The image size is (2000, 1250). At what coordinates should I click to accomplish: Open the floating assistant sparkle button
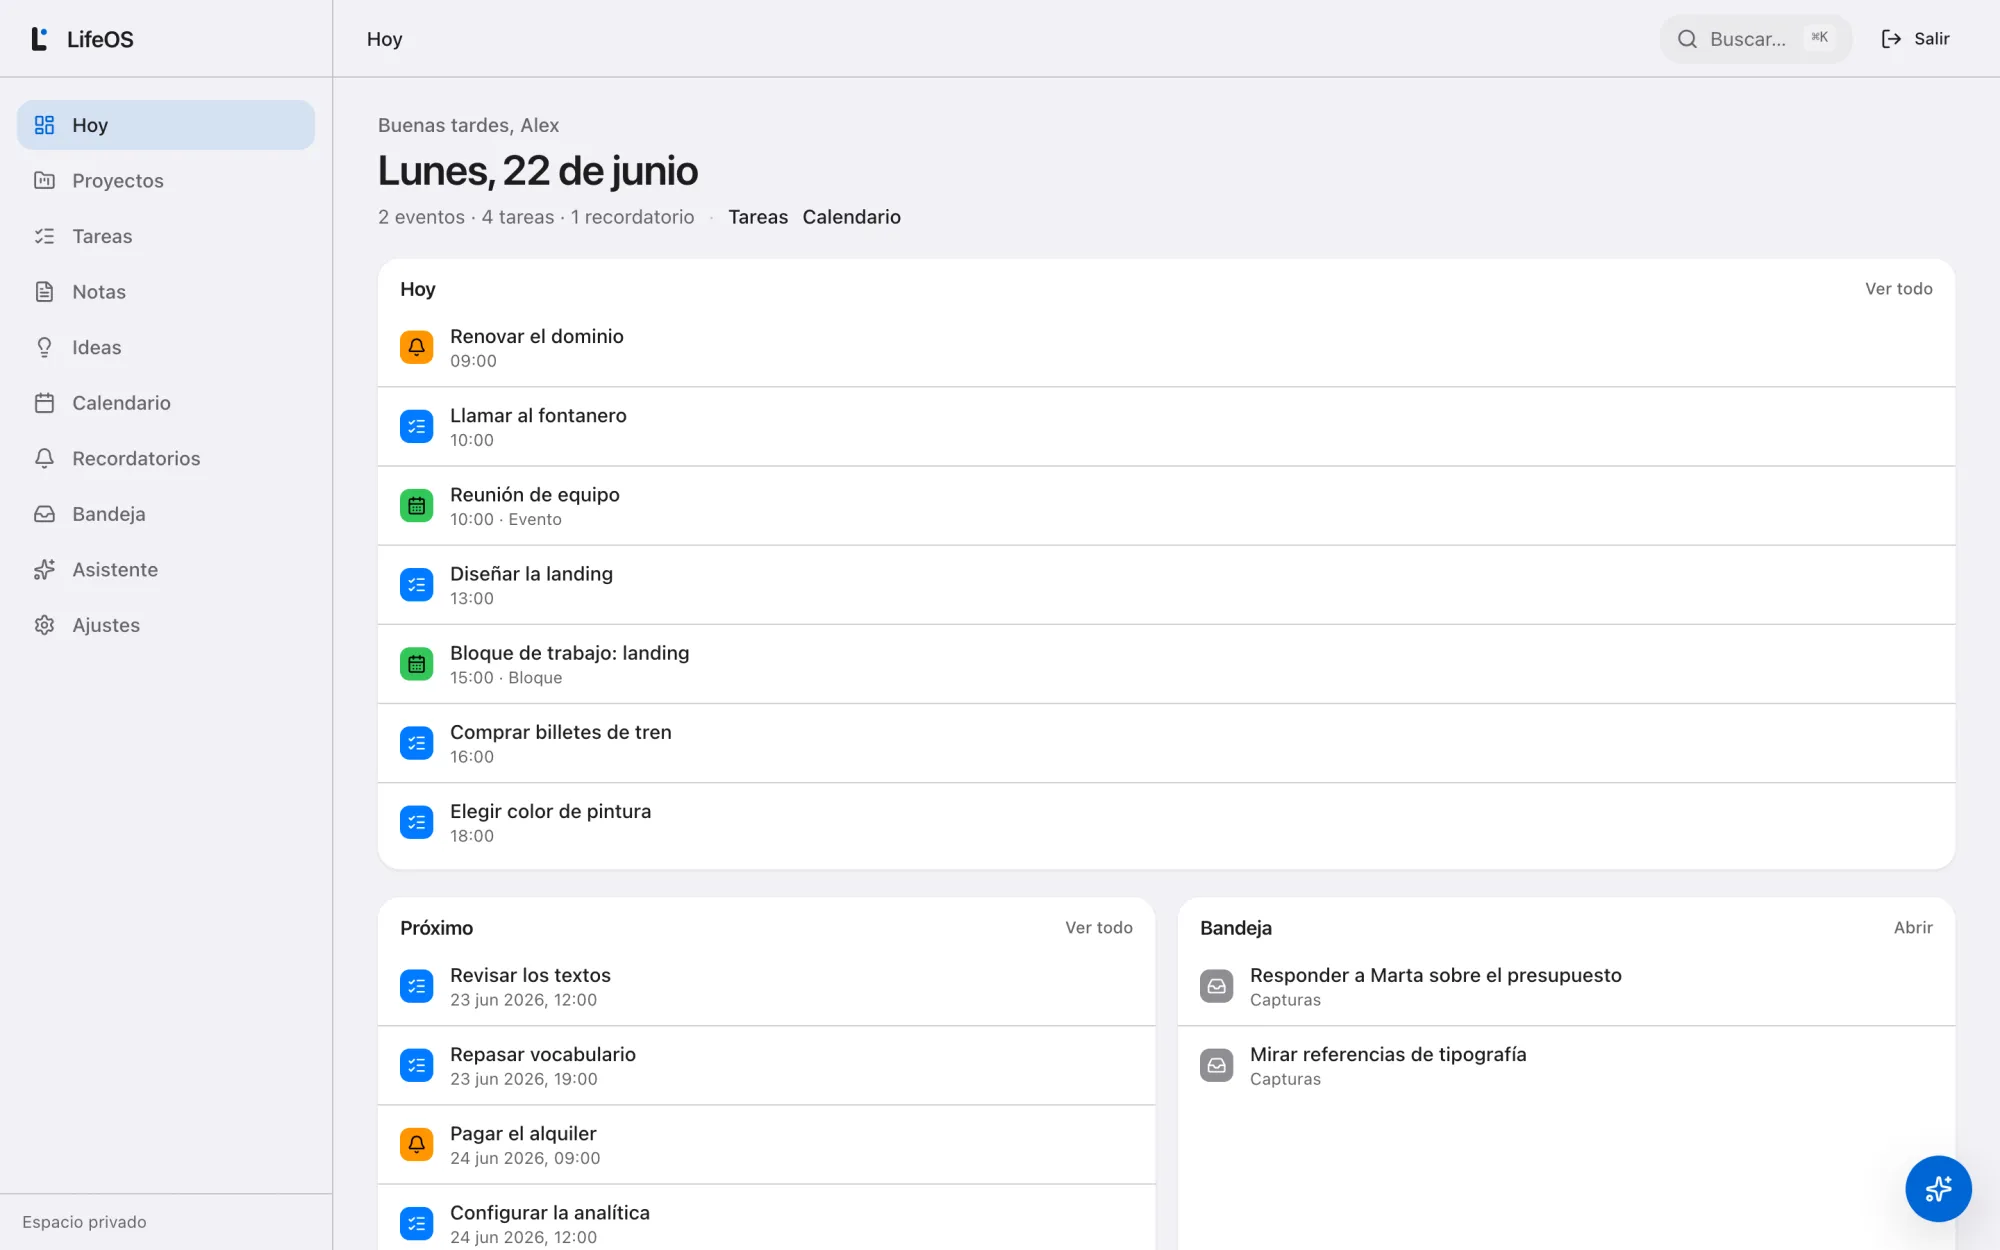1938,1189
